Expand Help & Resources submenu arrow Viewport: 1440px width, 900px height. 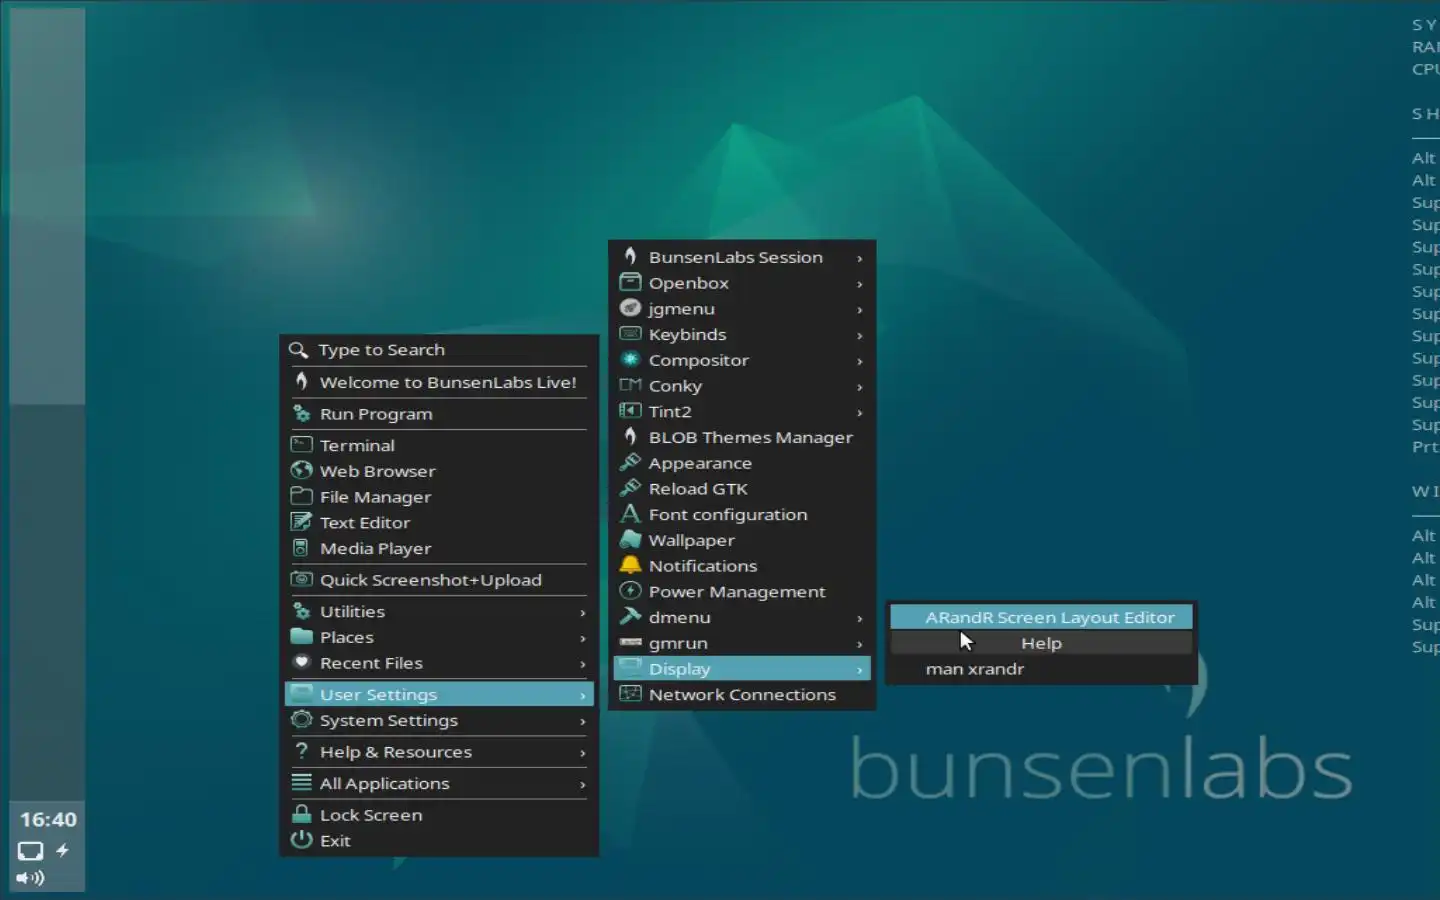pyautogui.click(x=583, y=753)
